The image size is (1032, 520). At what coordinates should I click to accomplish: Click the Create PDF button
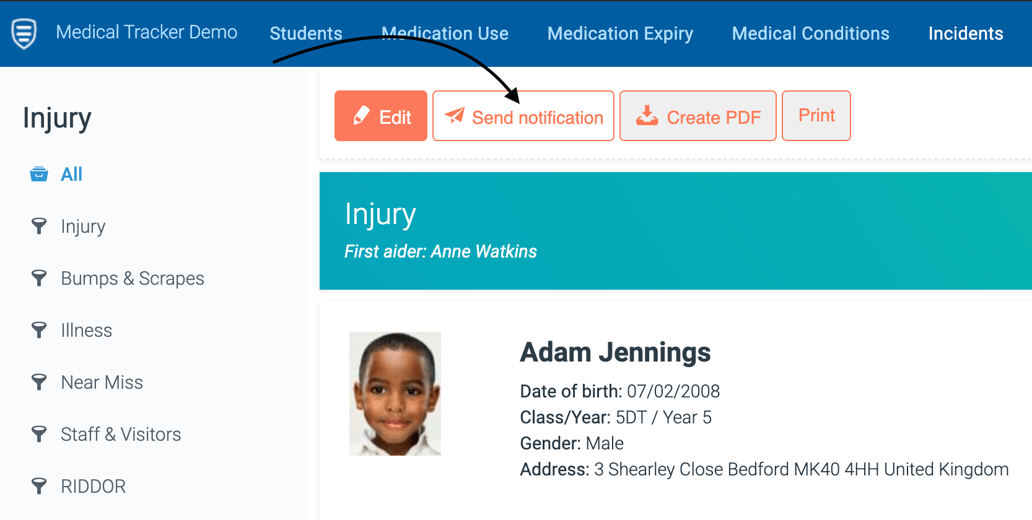pyautogui.click(x=698, y=116)
